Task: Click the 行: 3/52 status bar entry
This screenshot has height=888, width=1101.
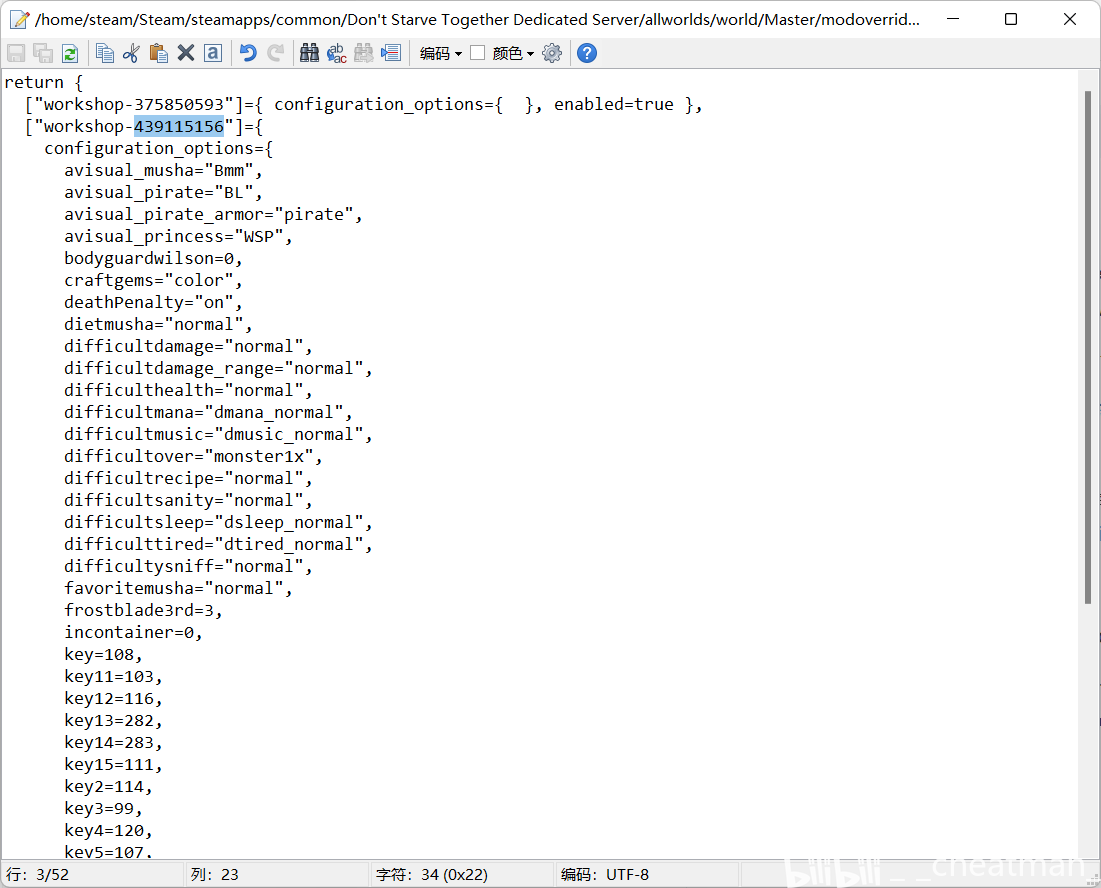Action: [x=38, y=875]
